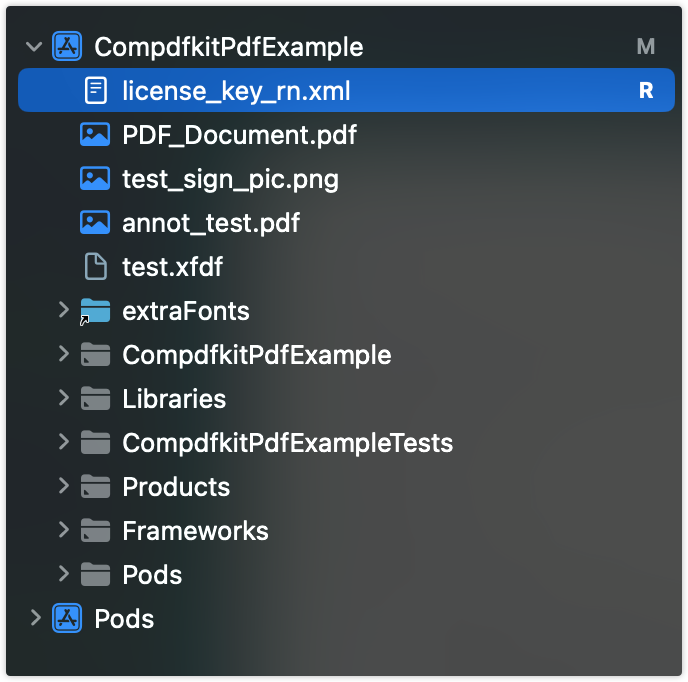This screenshot has width=688, height=682.
Task: Expand the Frameworks group
Action: (x=64, y=530)
